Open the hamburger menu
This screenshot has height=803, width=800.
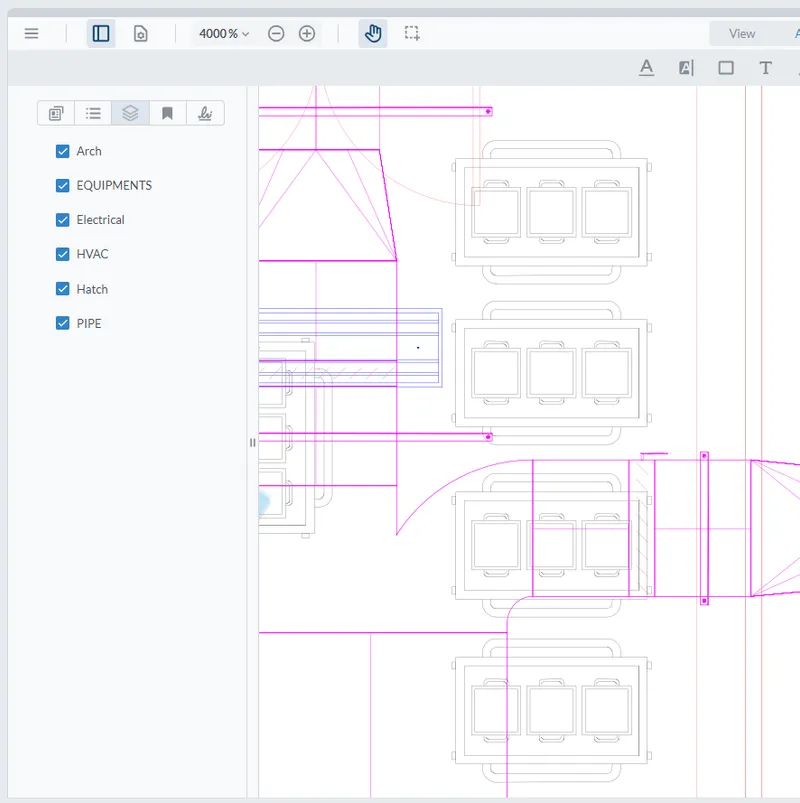pyautogui.click(x=31, y=34)
